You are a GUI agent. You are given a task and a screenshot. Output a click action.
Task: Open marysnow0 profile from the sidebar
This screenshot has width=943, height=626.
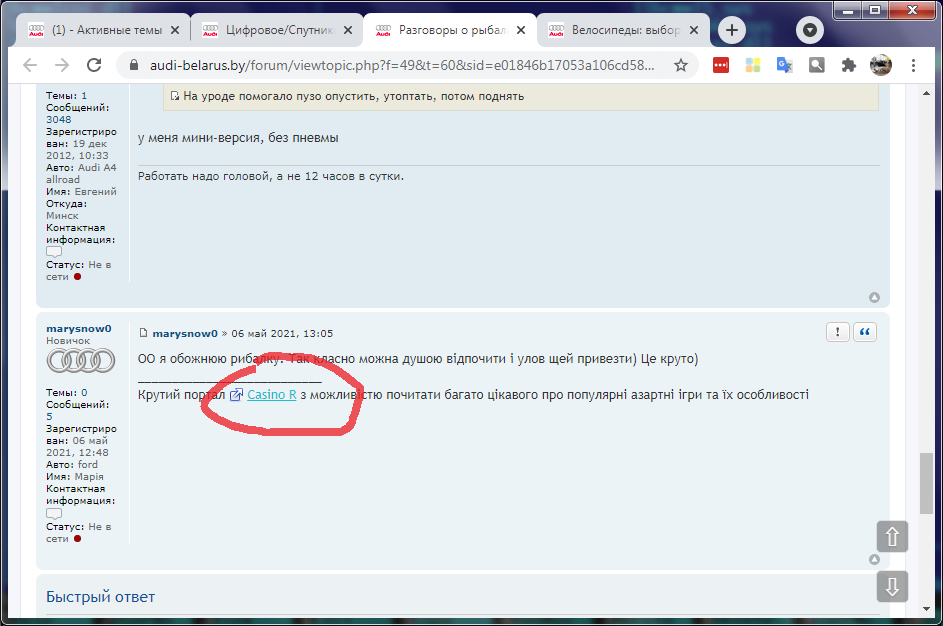(x=78, y=328)
